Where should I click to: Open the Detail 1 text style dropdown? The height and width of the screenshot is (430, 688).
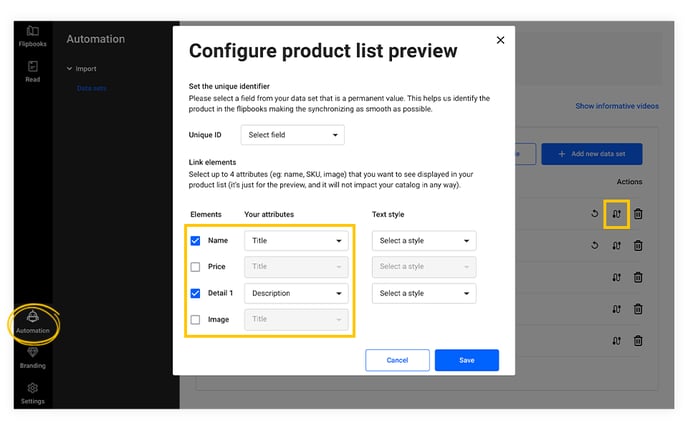[x=424, y=293]
